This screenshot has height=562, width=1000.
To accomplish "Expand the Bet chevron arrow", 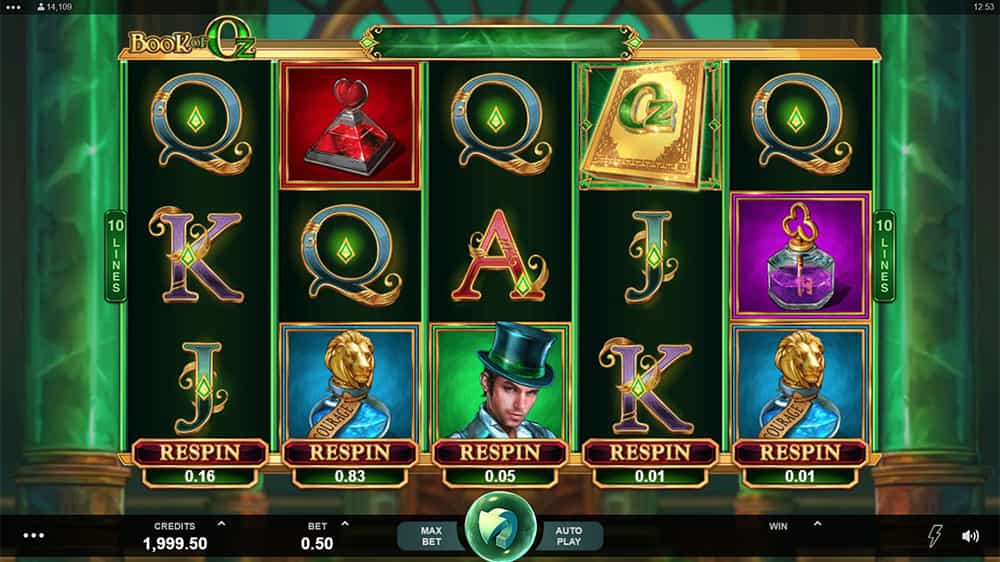I will tap(345, 524).
